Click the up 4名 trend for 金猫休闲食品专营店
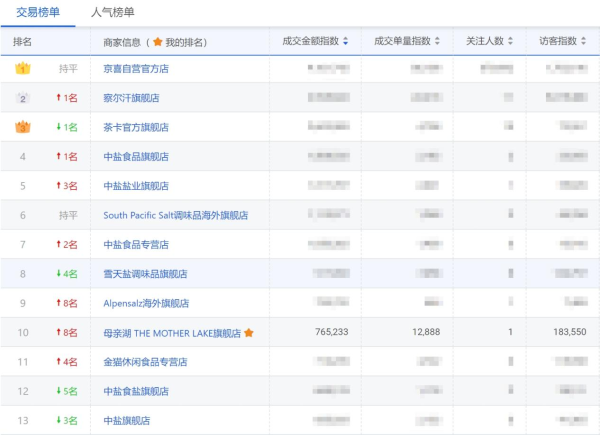The image size is (600, 435). coord(67,362)
